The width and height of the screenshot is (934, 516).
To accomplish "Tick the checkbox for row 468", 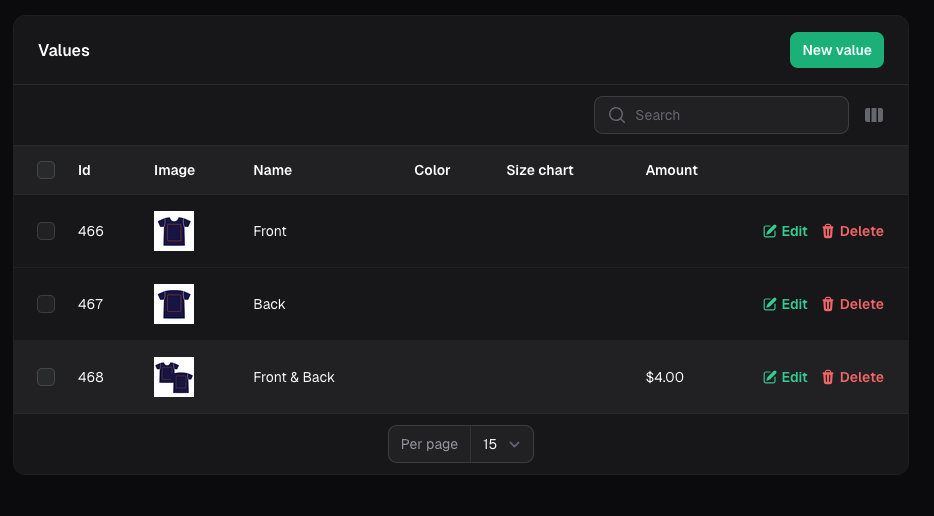I will (46, 377).
